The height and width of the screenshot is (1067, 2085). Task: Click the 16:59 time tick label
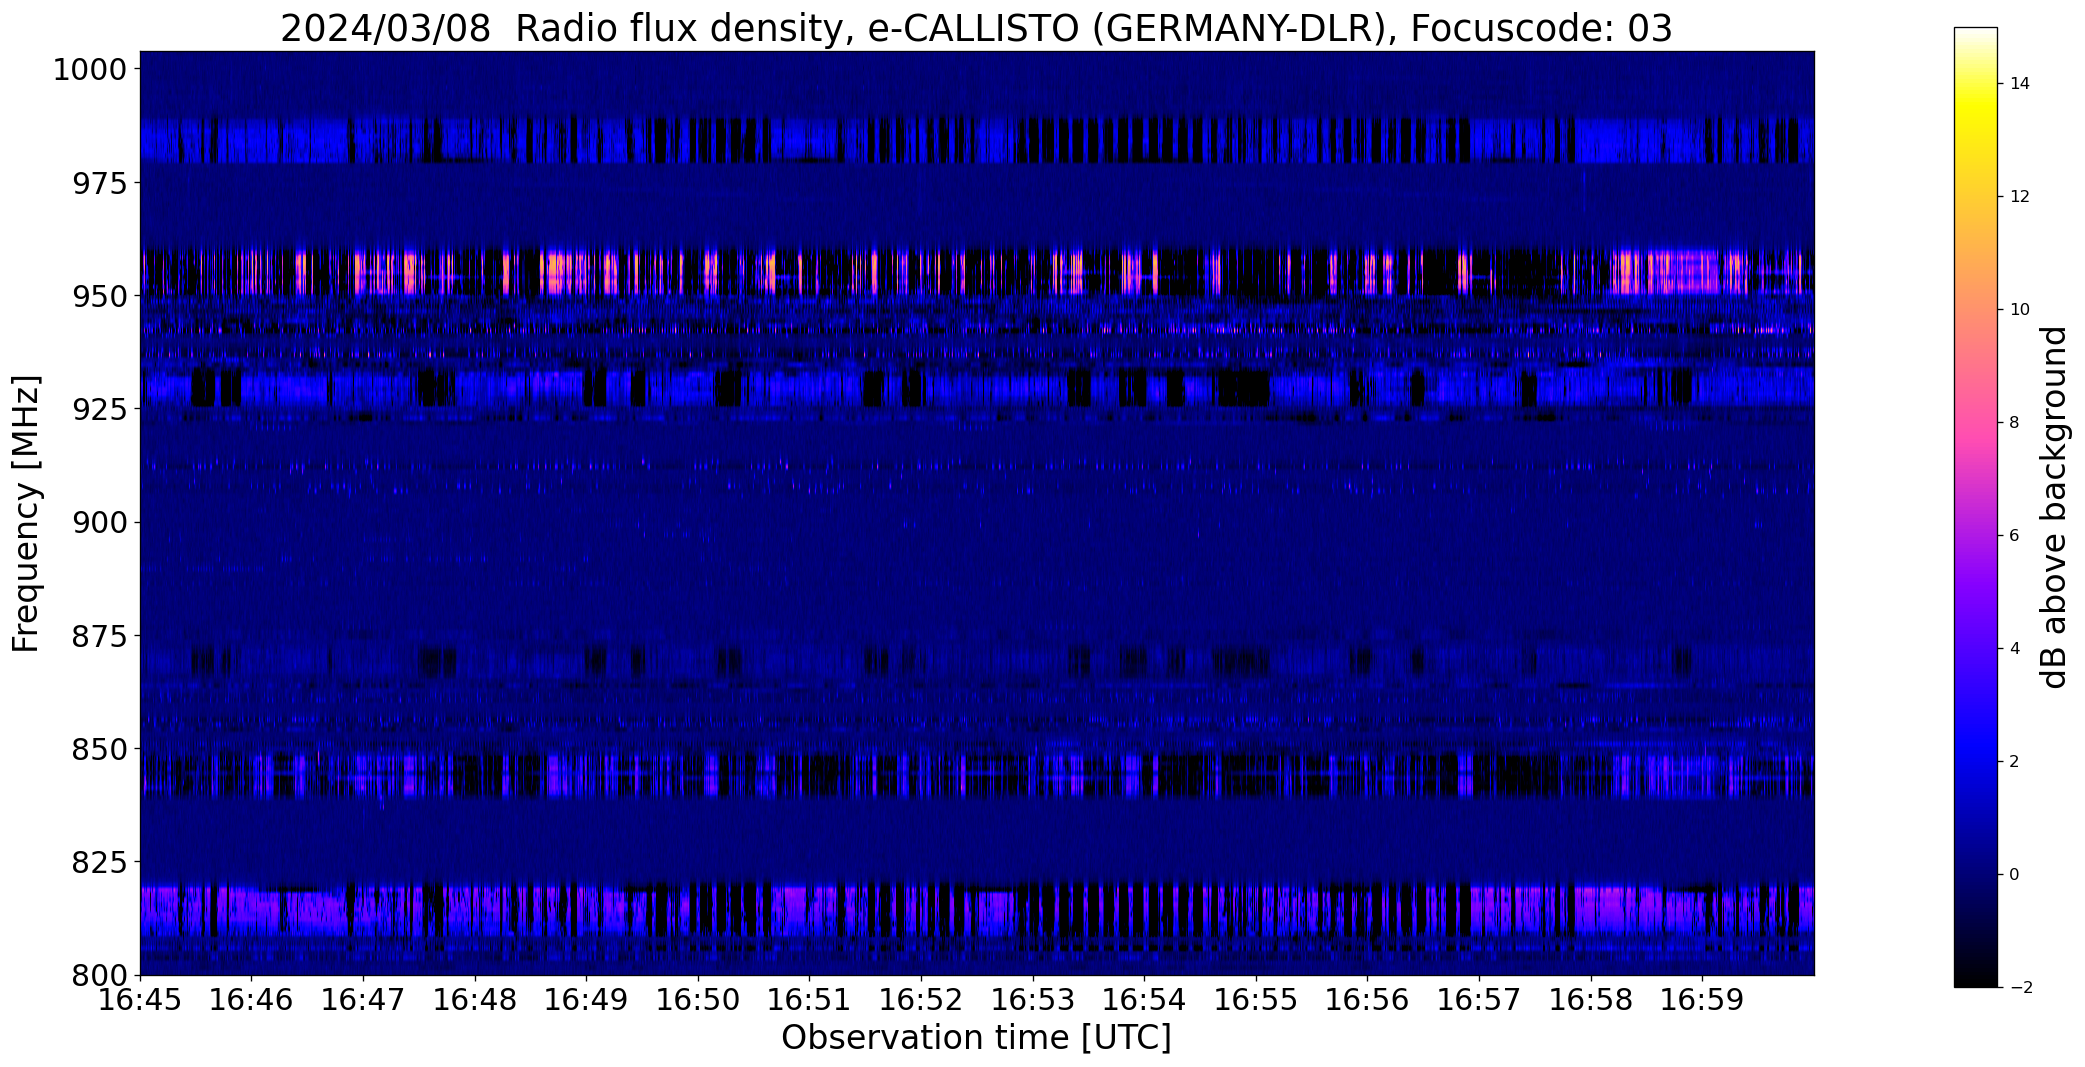[1702, 1000]
